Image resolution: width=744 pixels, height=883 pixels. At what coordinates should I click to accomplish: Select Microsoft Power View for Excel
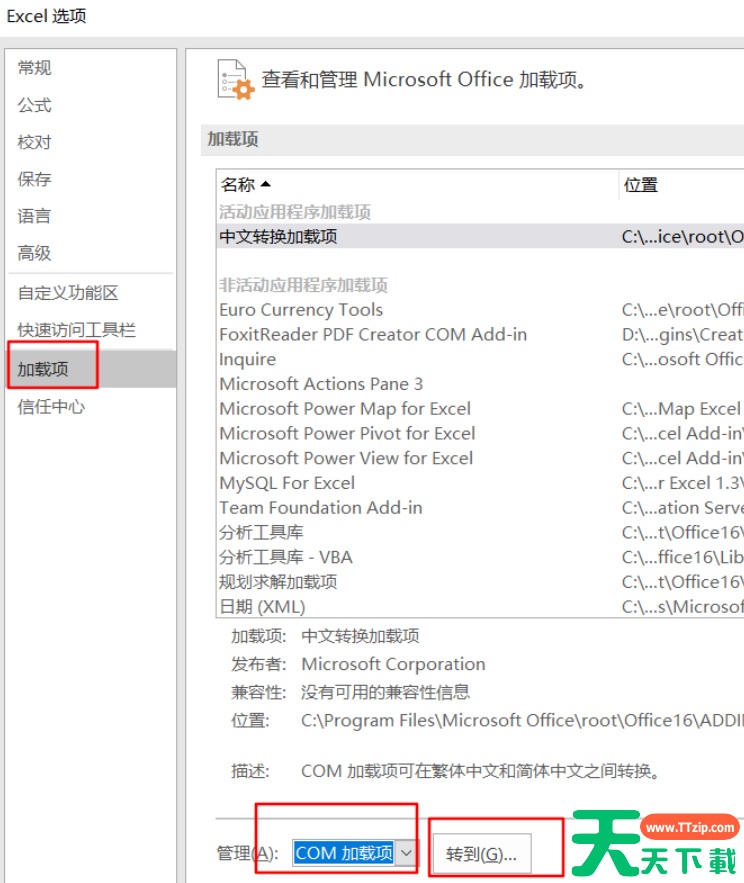(480, 458)
